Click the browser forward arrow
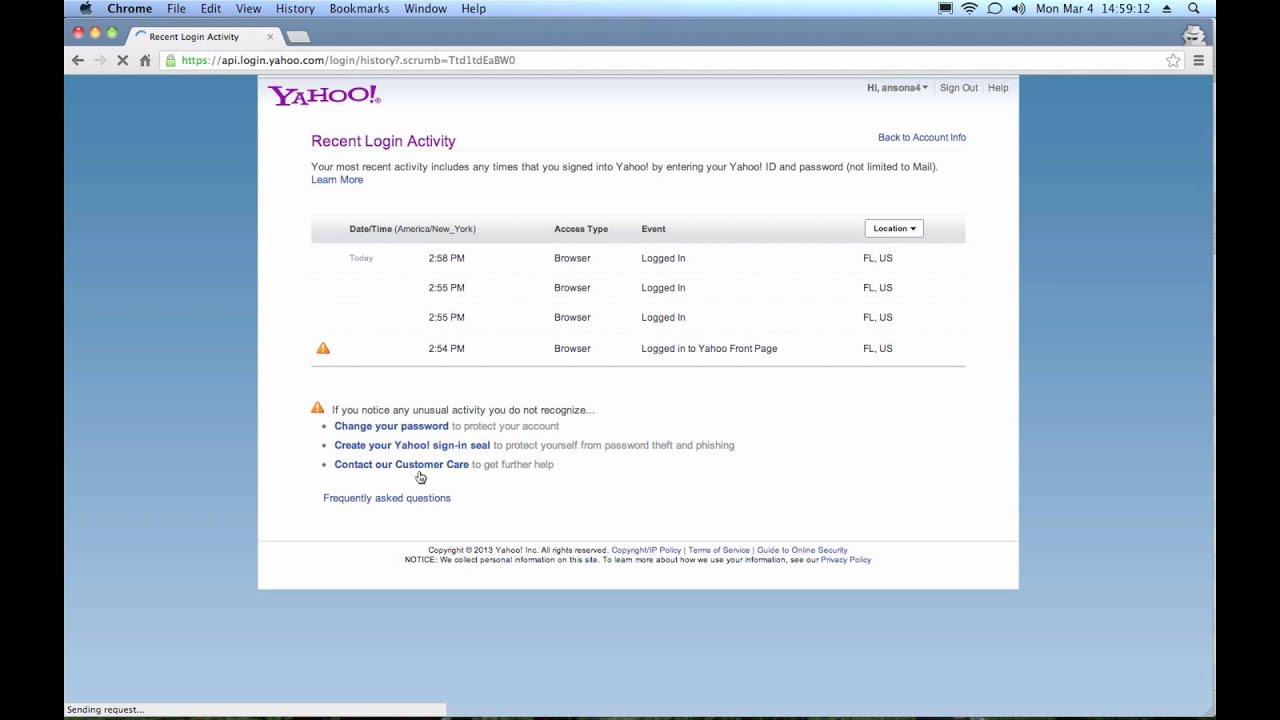Screen dimensions: 1280x720 point(100,60)
